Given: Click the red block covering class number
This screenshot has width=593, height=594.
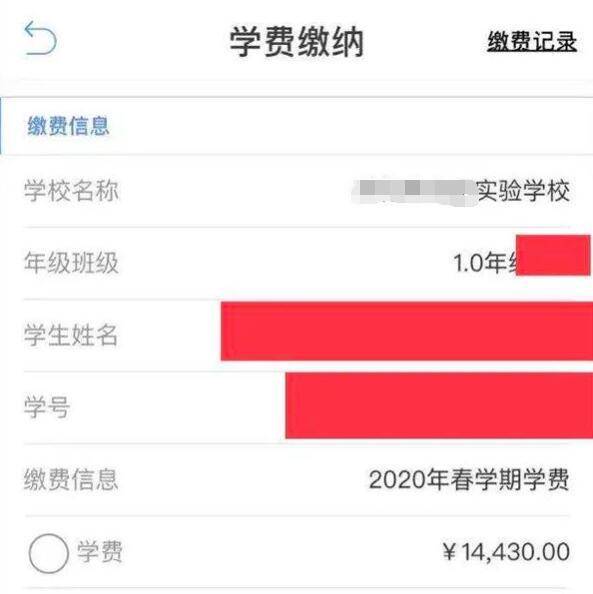Looking at the screenshot, I should pos(553,255).
